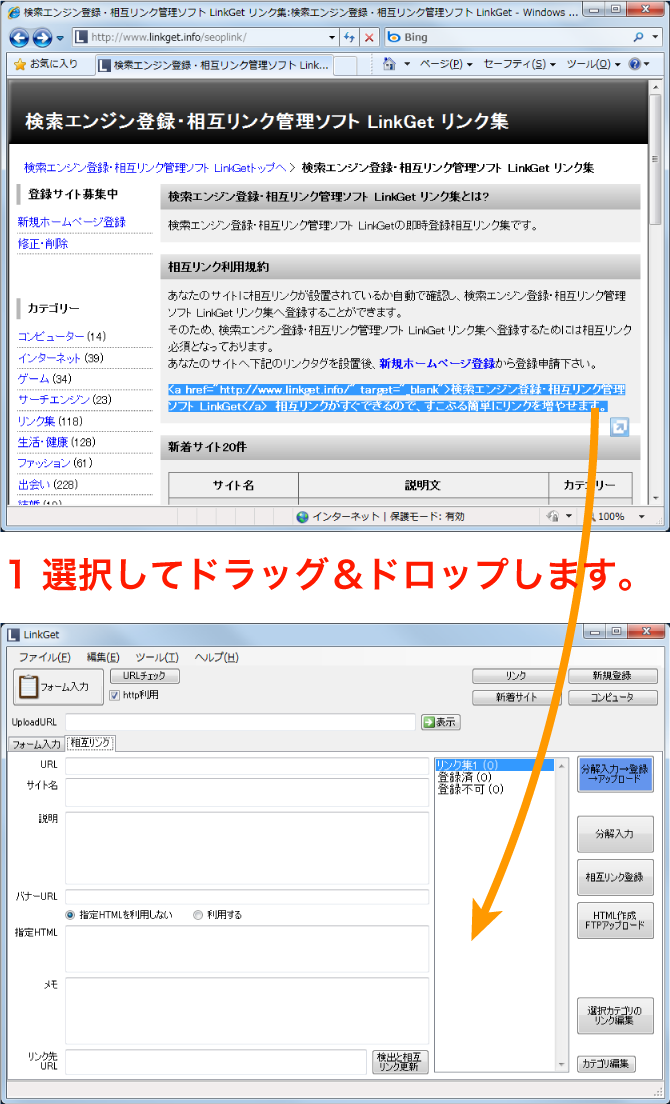The height and width of the screenshot is (1104, 670).
Task: Click the サイト名 text field
Action: pos(247,792)
